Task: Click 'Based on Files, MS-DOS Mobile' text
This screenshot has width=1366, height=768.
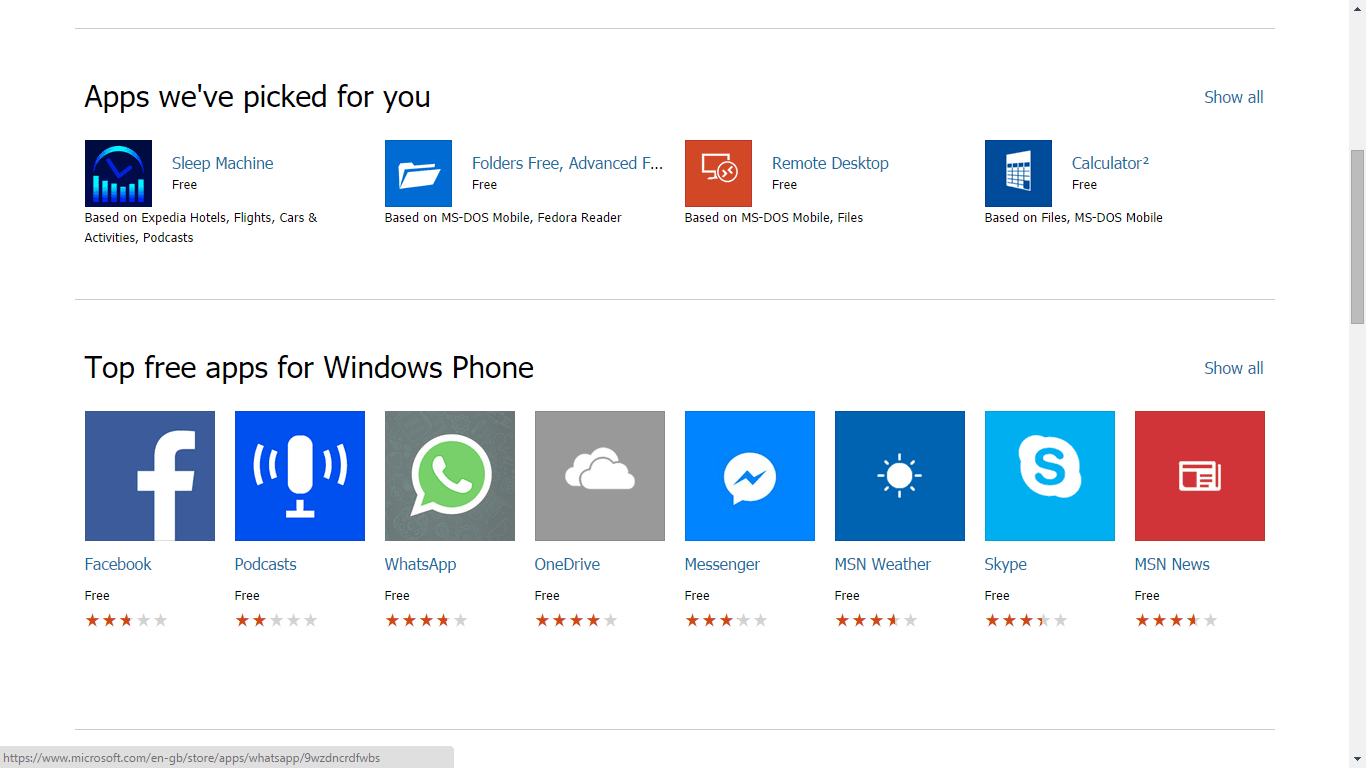Action: (1074, 218)
